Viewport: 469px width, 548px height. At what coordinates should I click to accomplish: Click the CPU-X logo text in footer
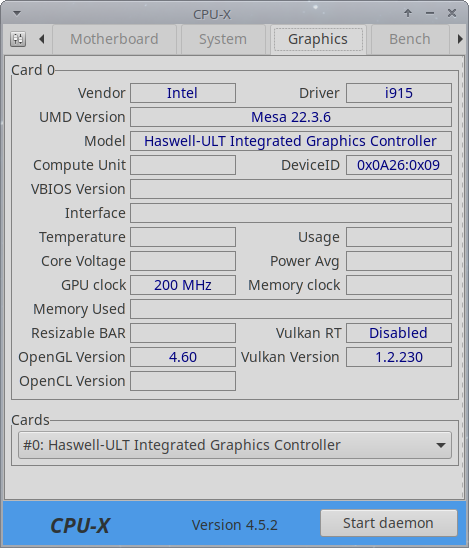pyautogui.click(x=80, y=526)
